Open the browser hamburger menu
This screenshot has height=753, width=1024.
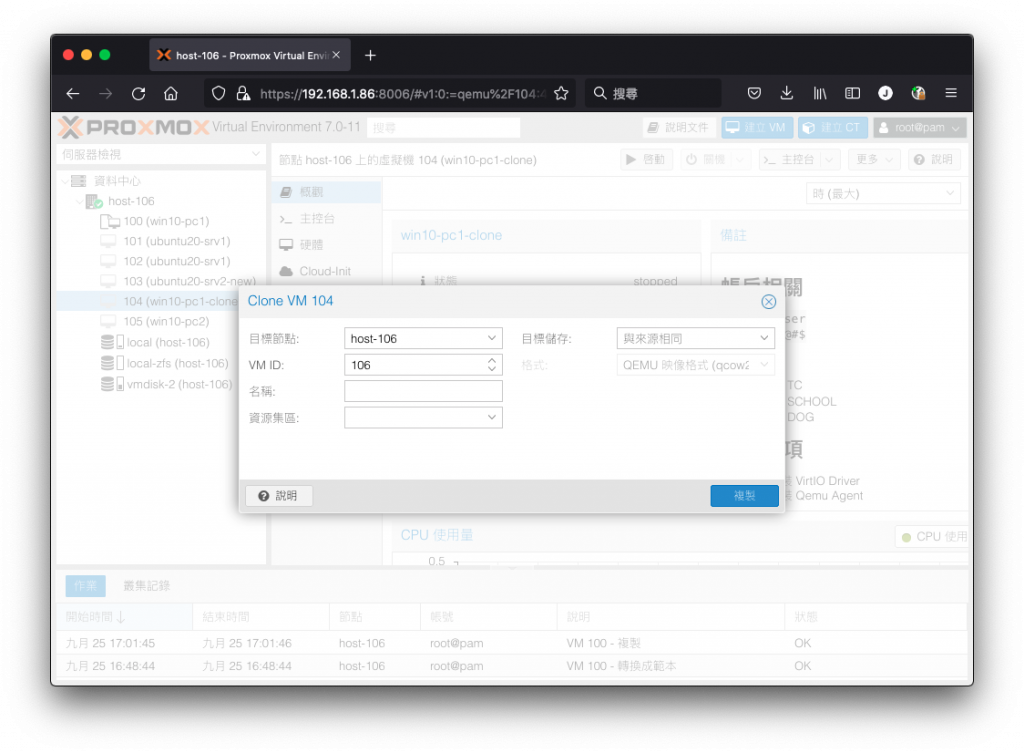tap(951, 93)
